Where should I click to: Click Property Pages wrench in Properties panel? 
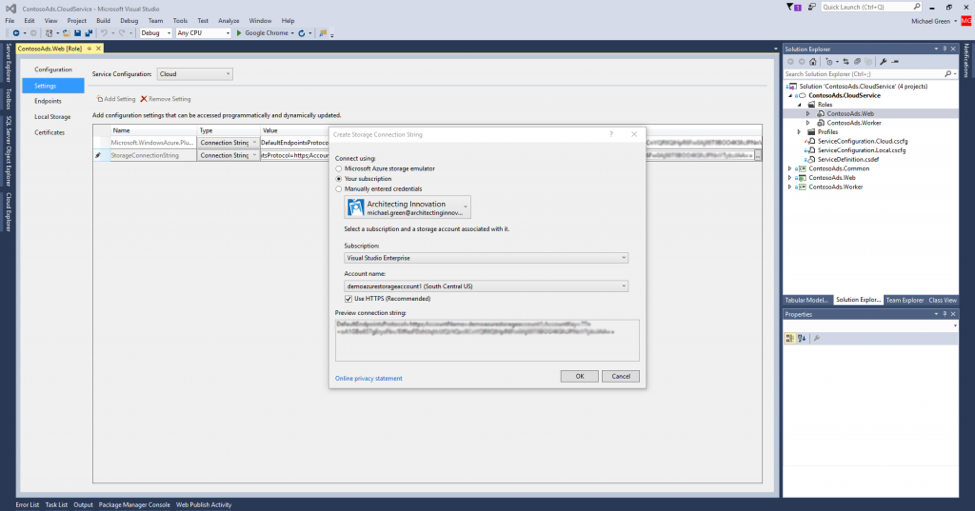[x=817, y=338]
